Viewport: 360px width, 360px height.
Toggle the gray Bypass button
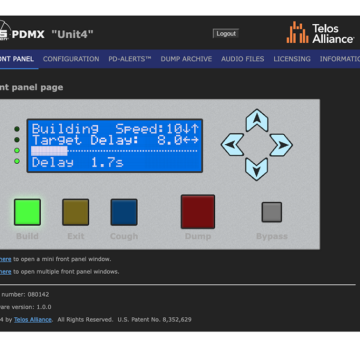tap(272, 212)
